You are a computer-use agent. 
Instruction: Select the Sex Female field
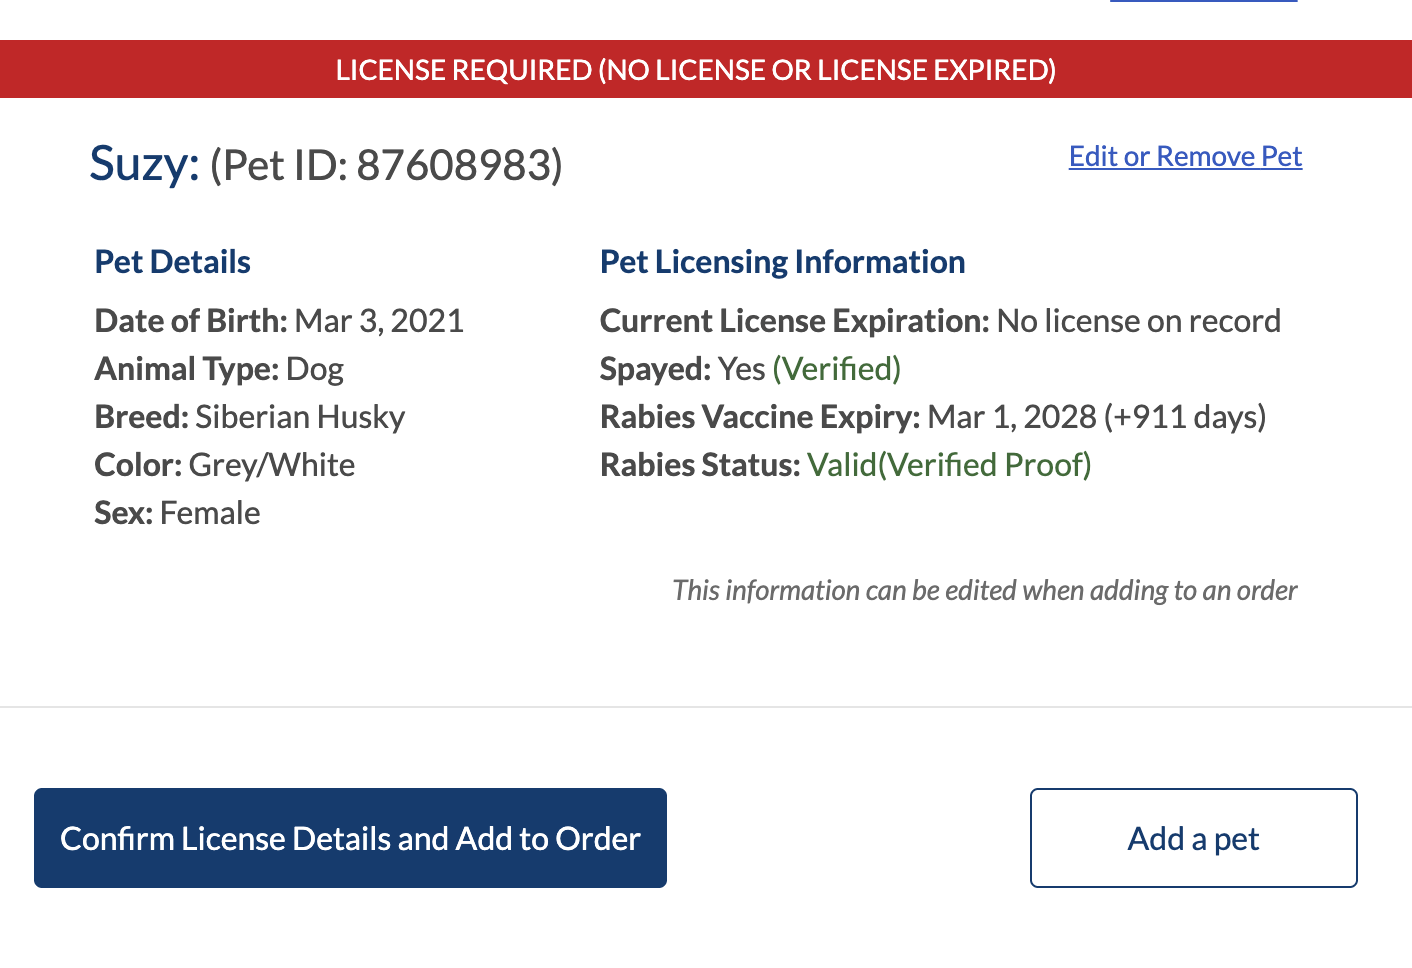coord(176,512)
